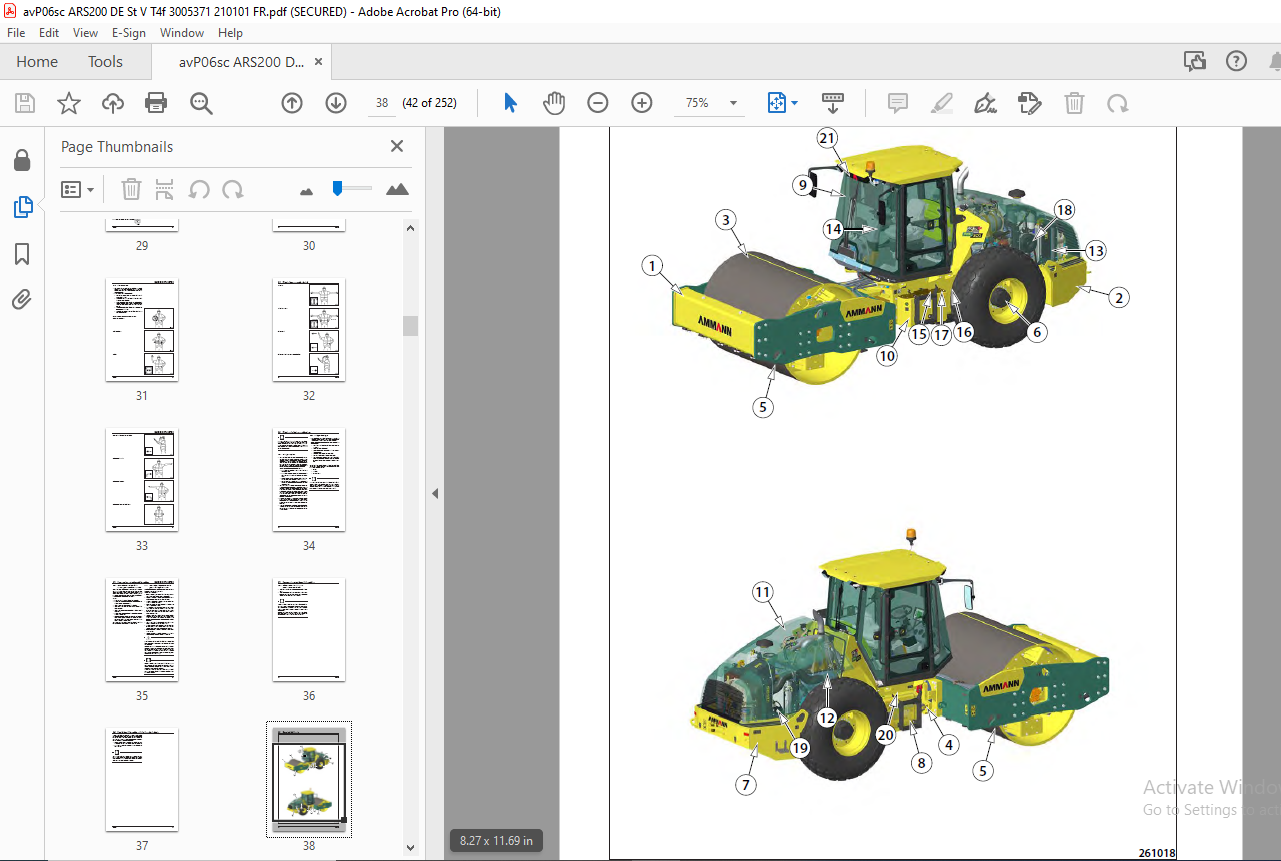The image size is (1281, 861).
Task: Open the File menu
Action: pyautogui.click(x=16, y=33)
